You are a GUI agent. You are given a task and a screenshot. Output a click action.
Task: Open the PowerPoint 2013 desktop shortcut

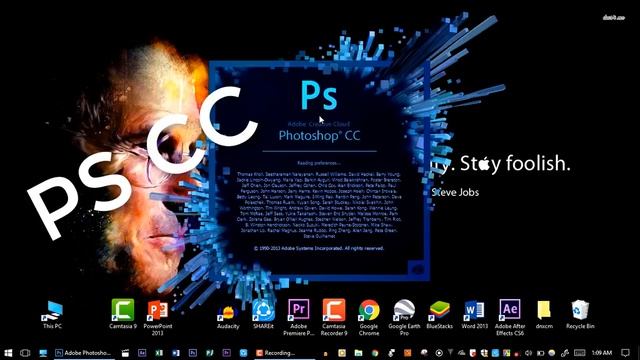point(158,318)
